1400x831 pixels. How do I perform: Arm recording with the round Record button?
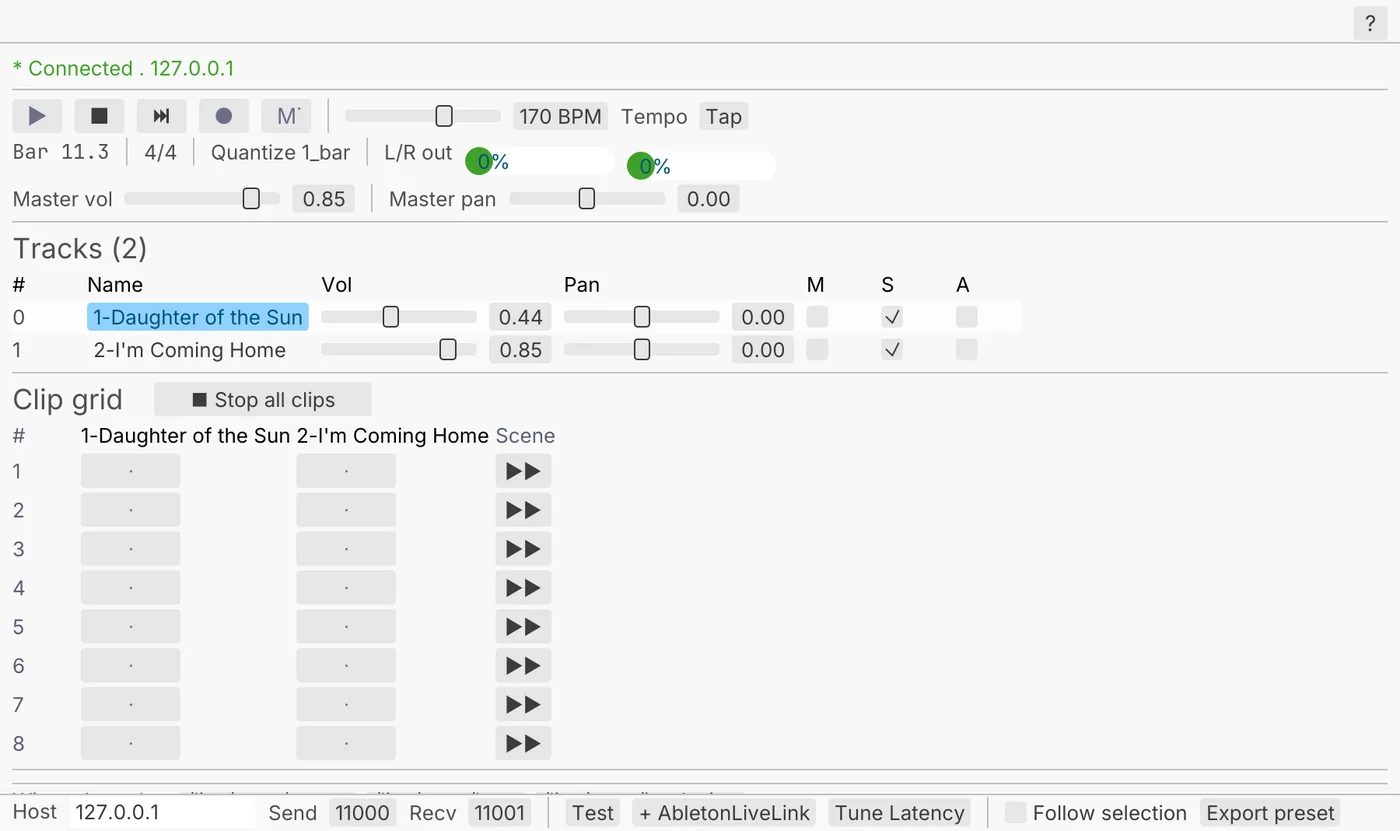coord(223,116)
